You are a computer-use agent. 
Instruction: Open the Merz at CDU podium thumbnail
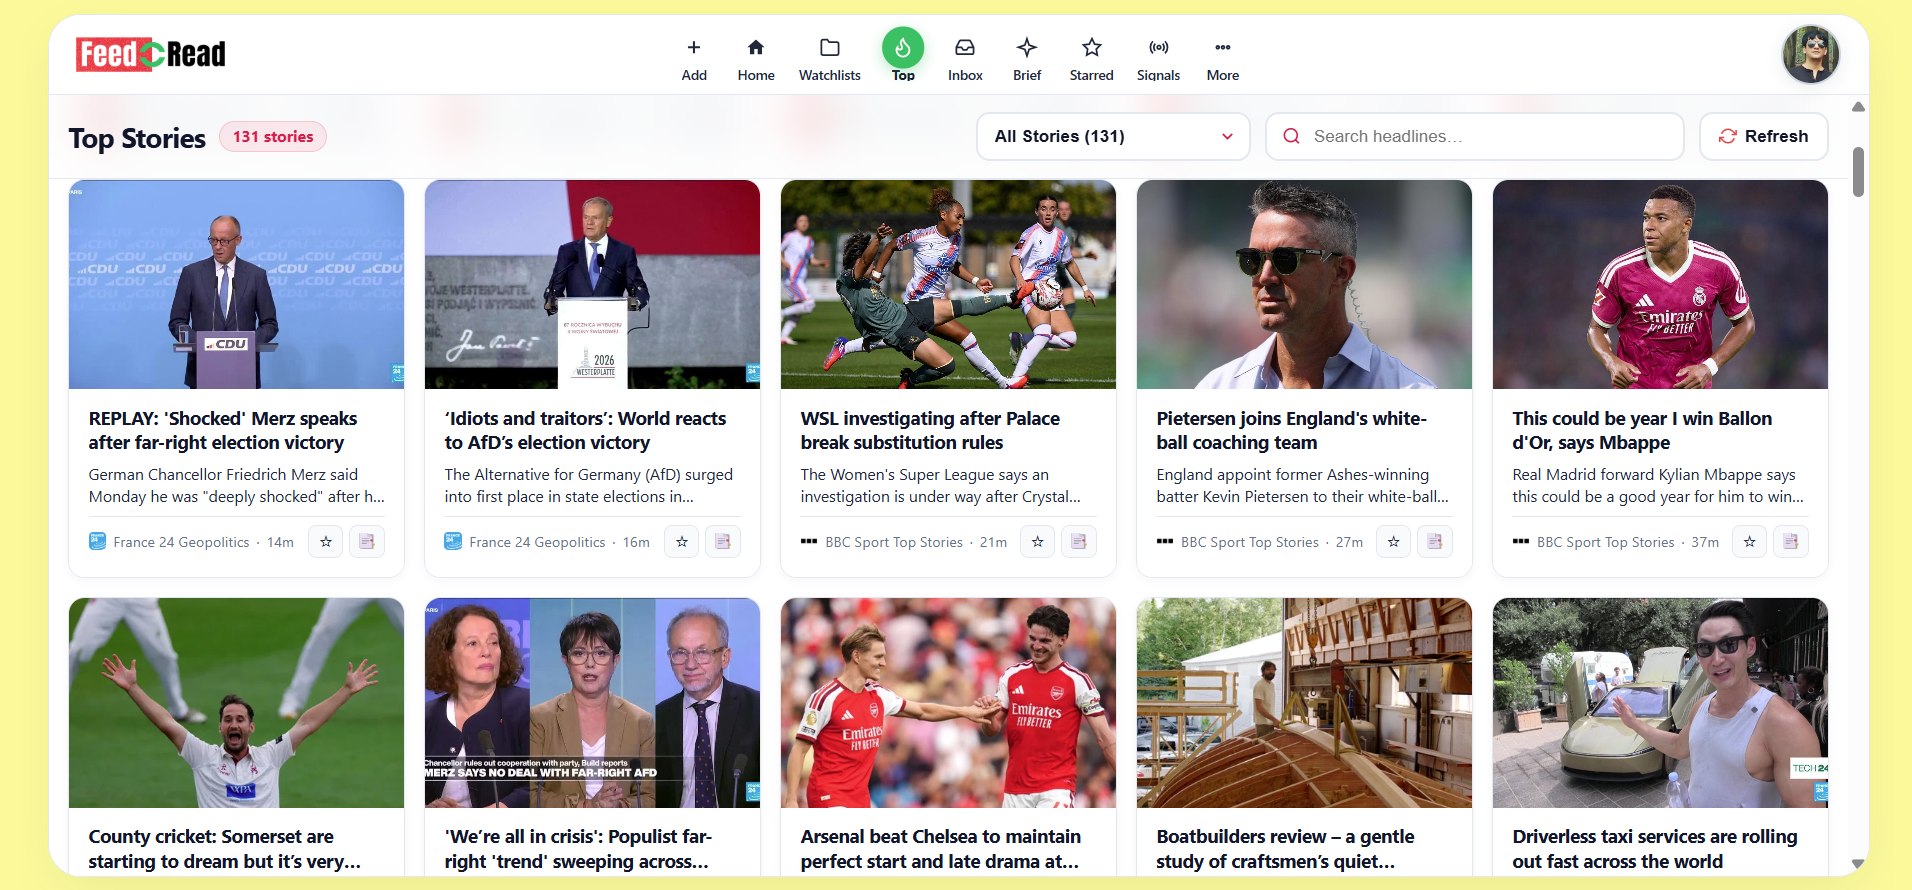pos(236,284)
